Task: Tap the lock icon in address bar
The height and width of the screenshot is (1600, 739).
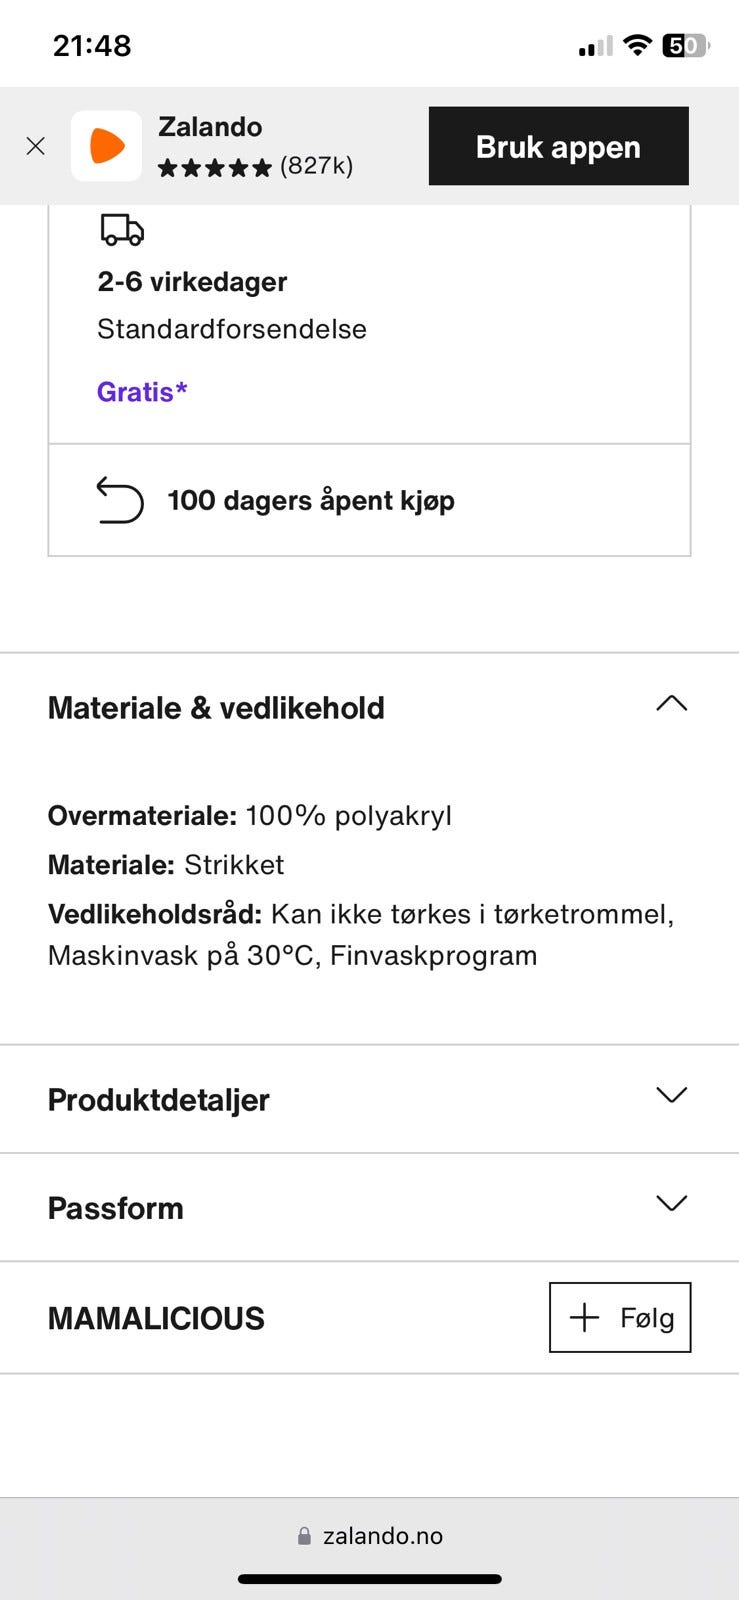Action: (304, 1536)
